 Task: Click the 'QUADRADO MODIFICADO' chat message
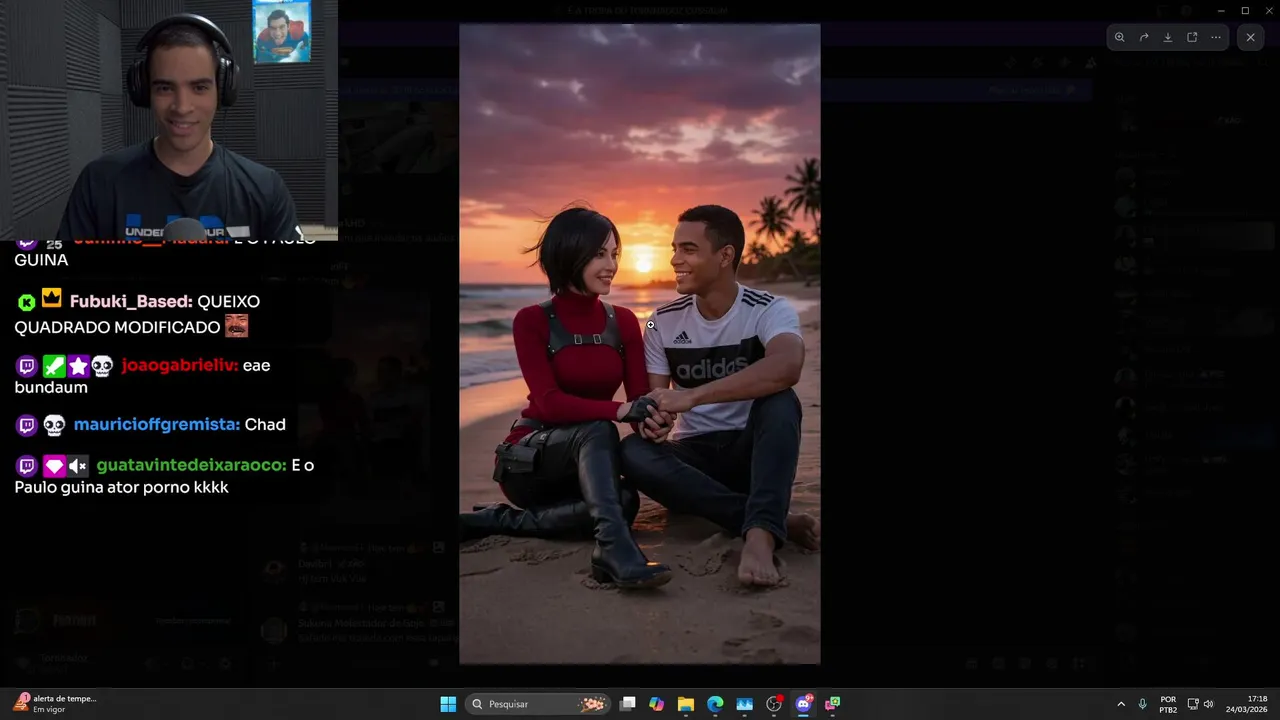pyautogui.click(x=117, y=327)
